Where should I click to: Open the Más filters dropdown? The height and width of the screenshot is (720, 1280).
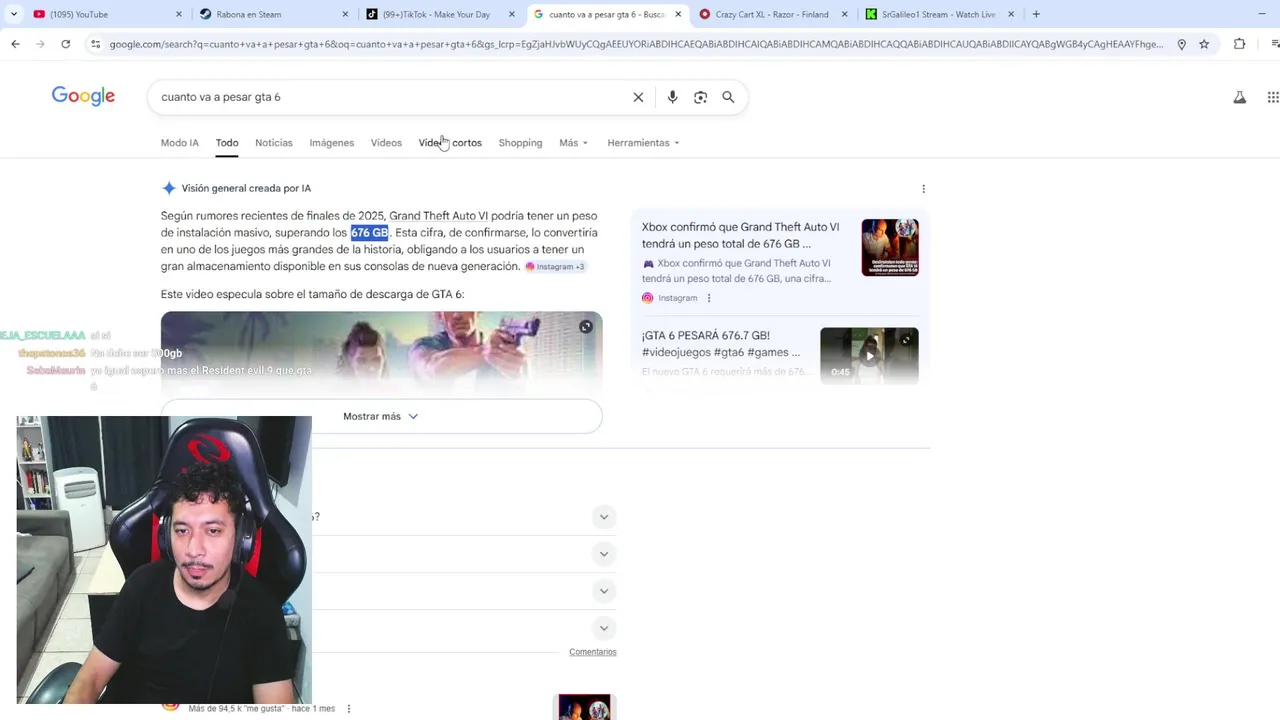click(x=573, y=143)
